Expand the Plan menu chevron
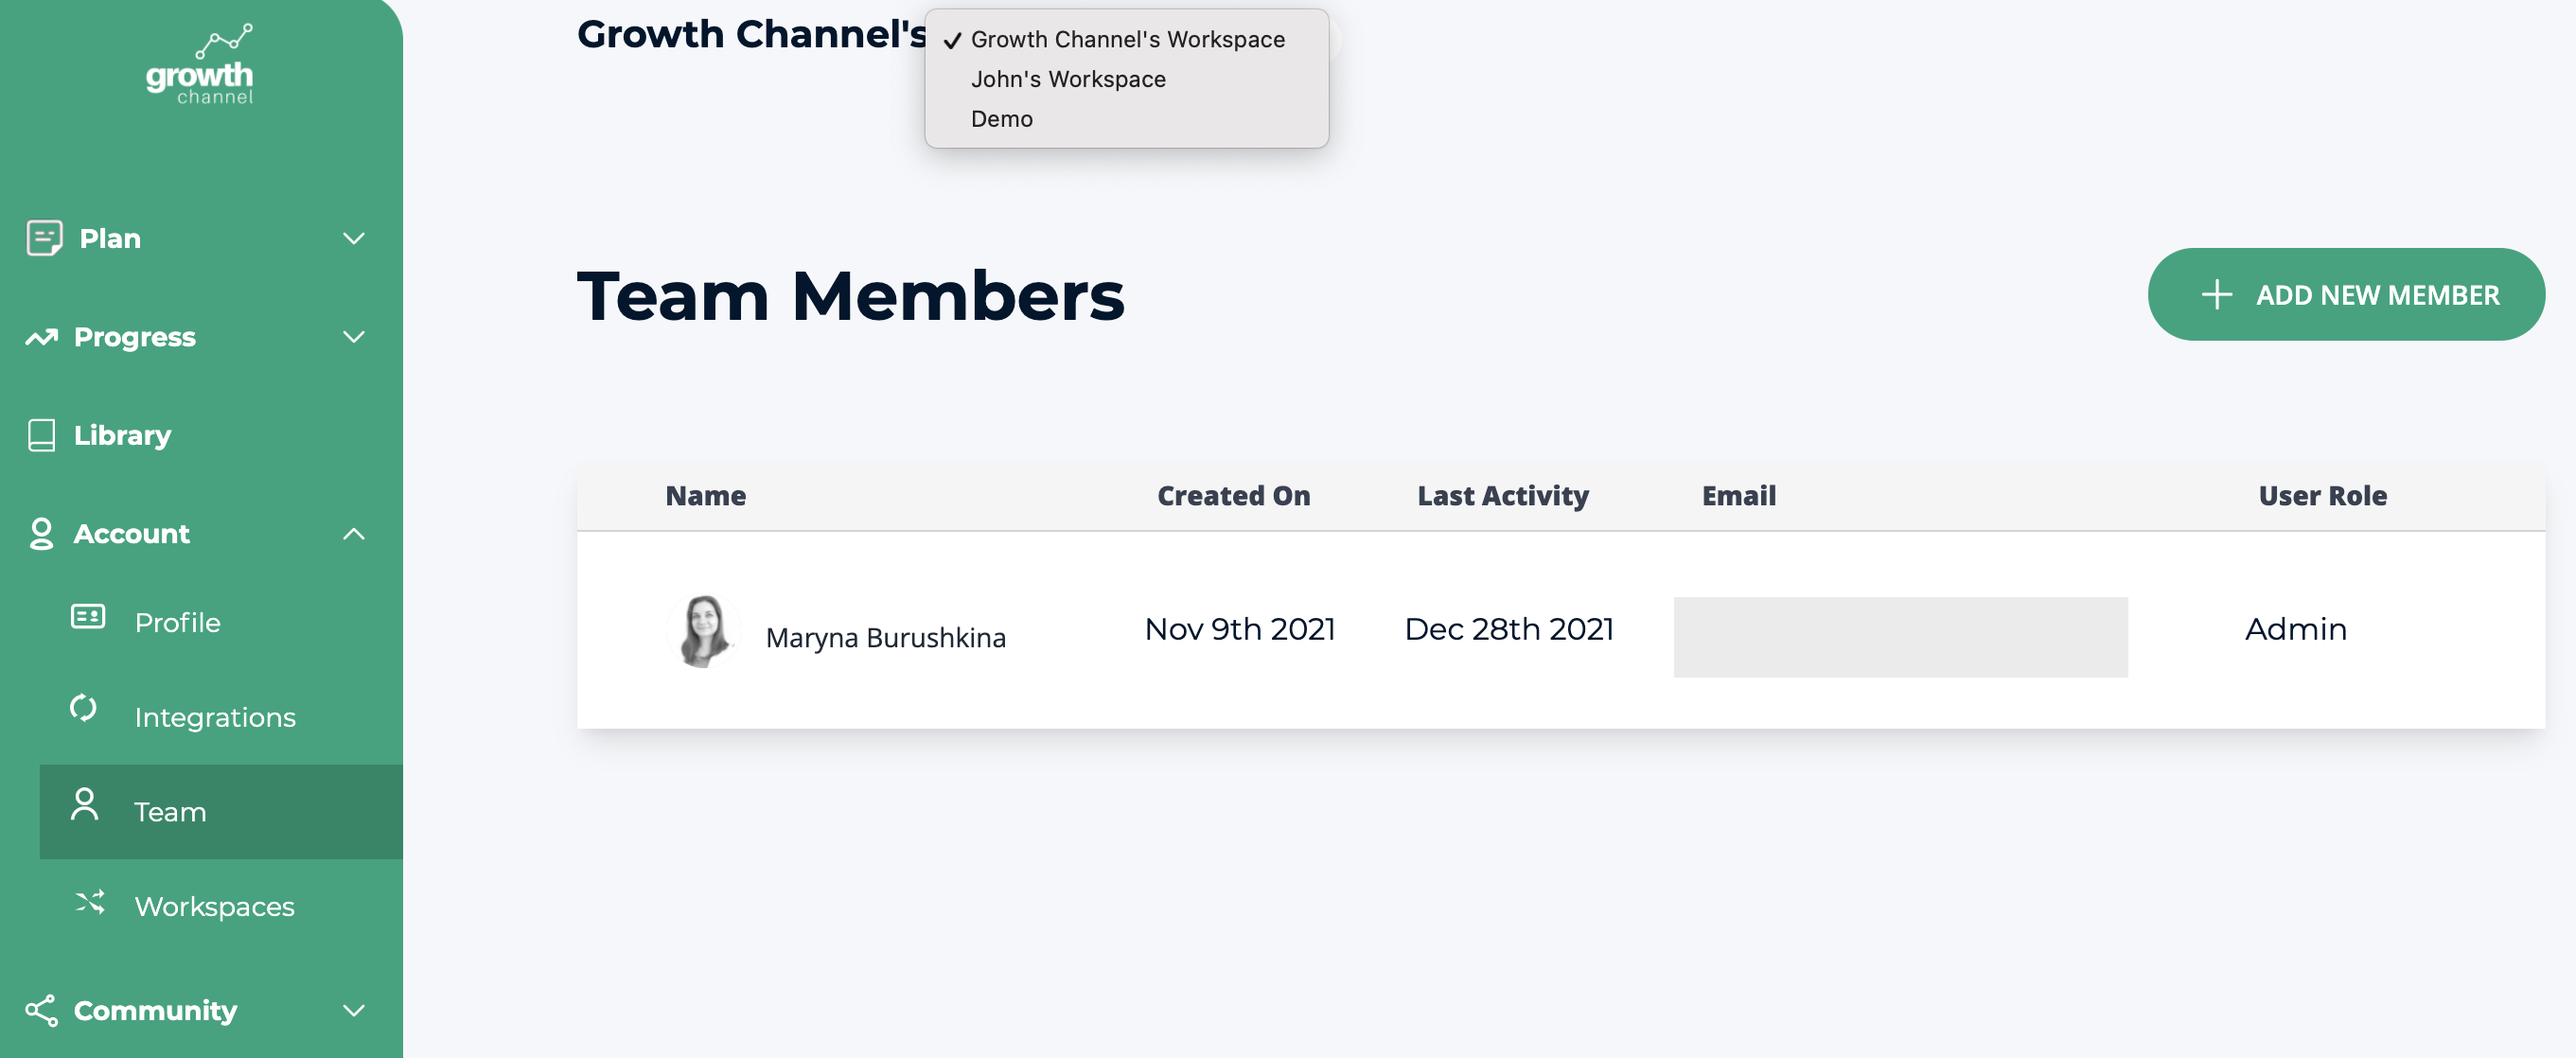 tap(354, 238)
